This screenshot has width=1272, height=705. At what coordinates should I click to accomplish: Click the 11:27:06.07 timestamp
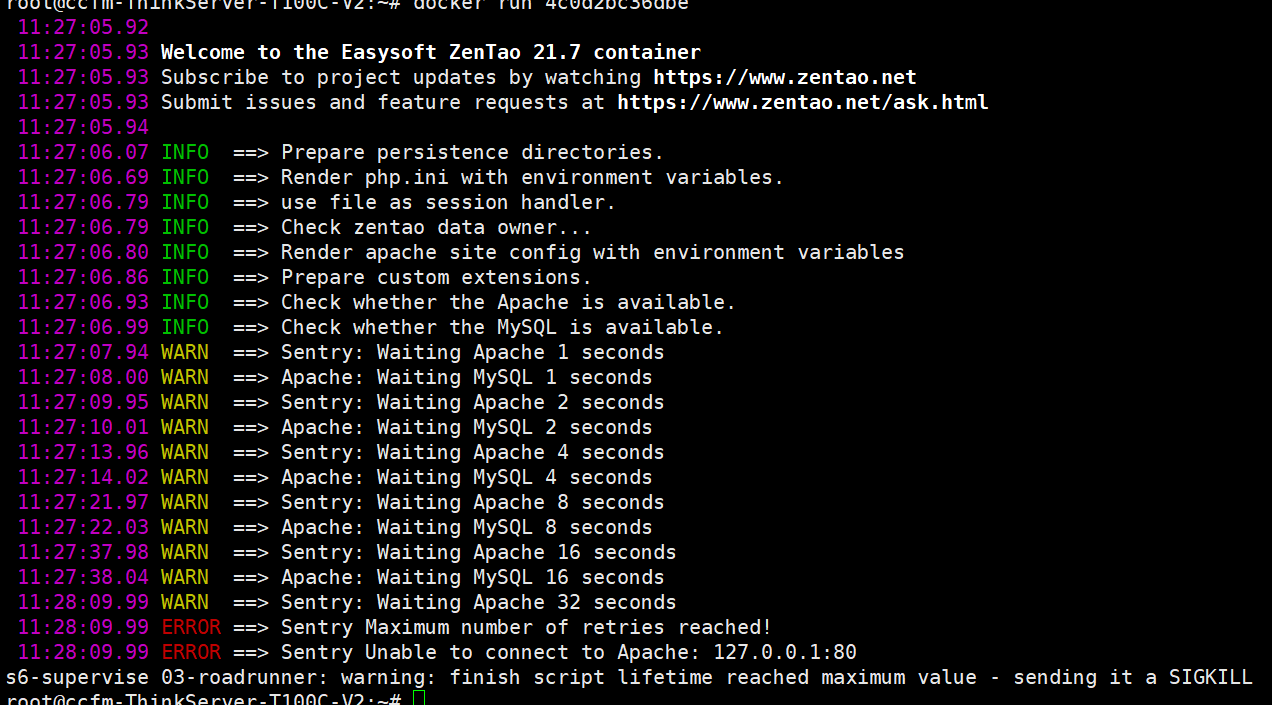tap(83, 152)
